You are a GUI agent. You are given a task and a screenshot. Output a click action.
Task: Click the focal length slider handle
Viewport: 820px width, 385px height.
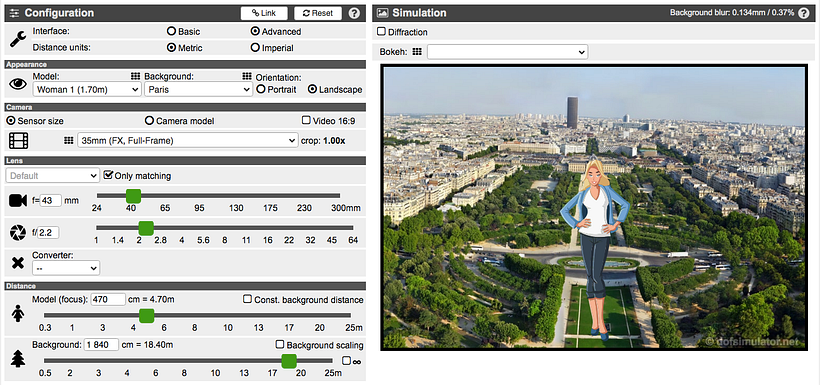point(133,196)
